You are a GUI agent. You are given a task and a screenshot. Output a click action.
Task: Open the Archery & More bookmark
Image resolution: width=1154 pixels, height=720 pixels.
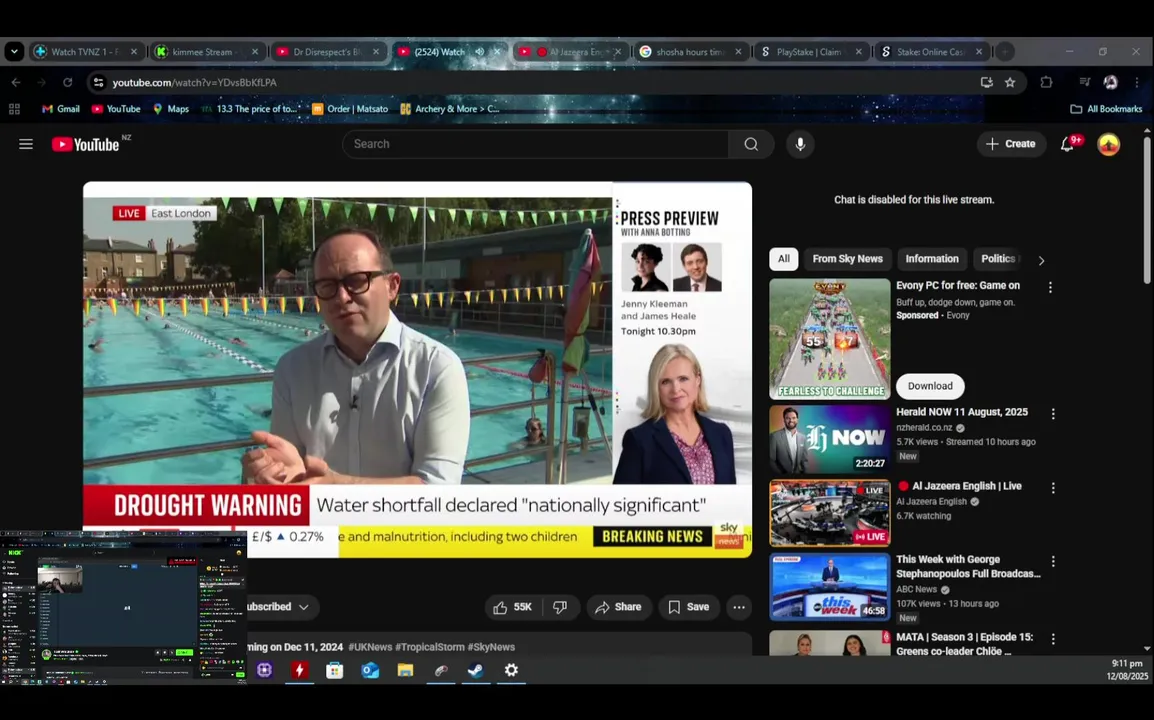(x=450, y=109)
